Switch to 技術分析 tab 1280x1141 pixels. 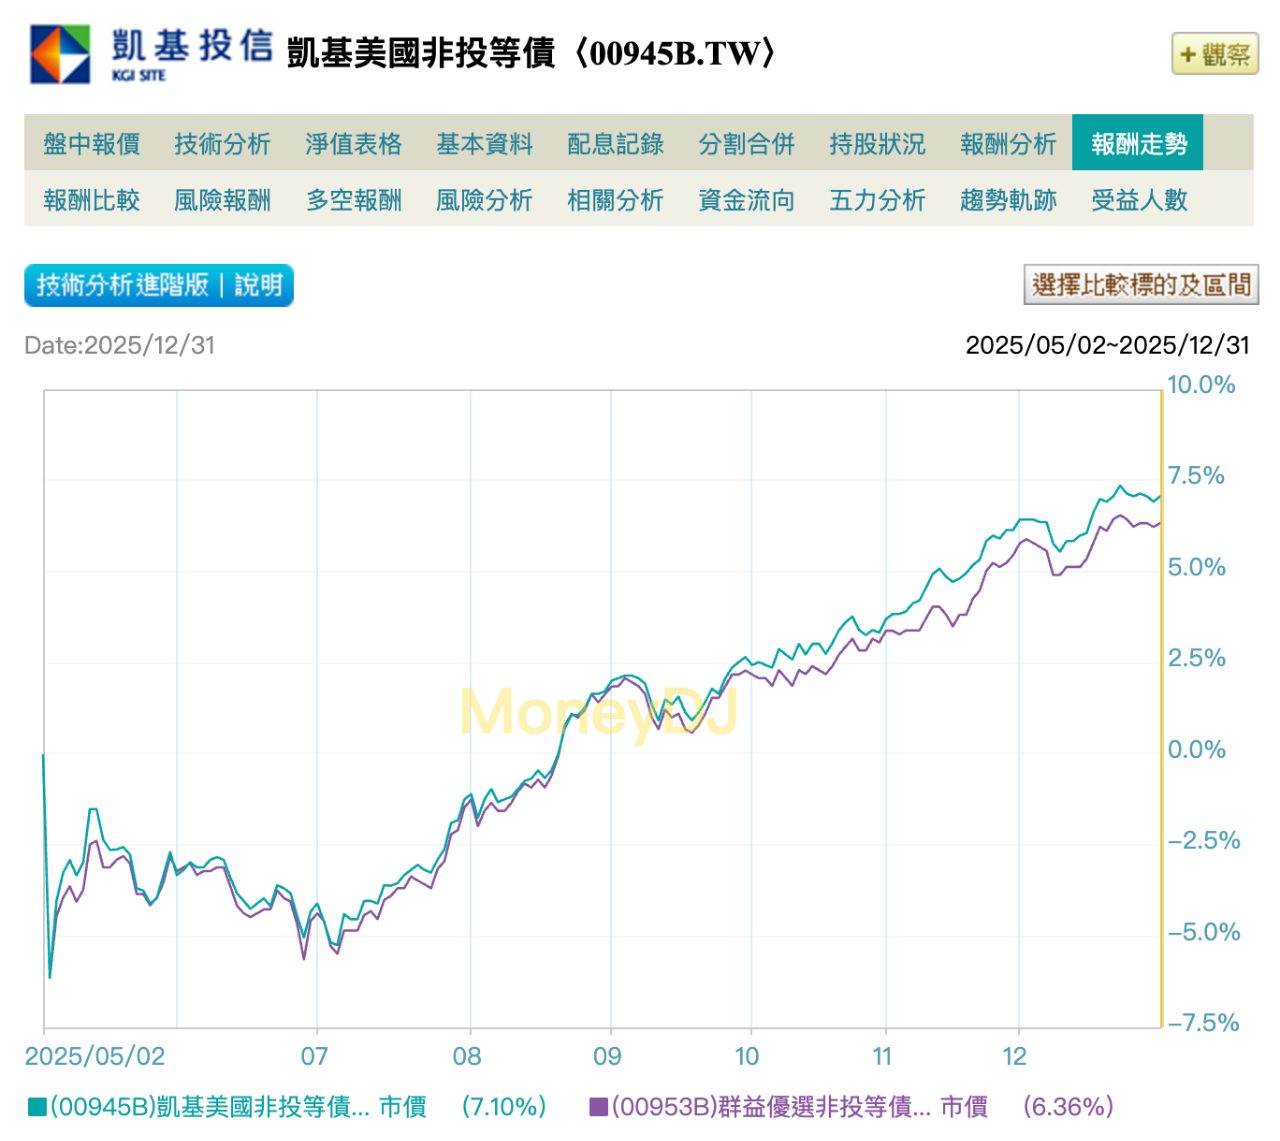222,144
